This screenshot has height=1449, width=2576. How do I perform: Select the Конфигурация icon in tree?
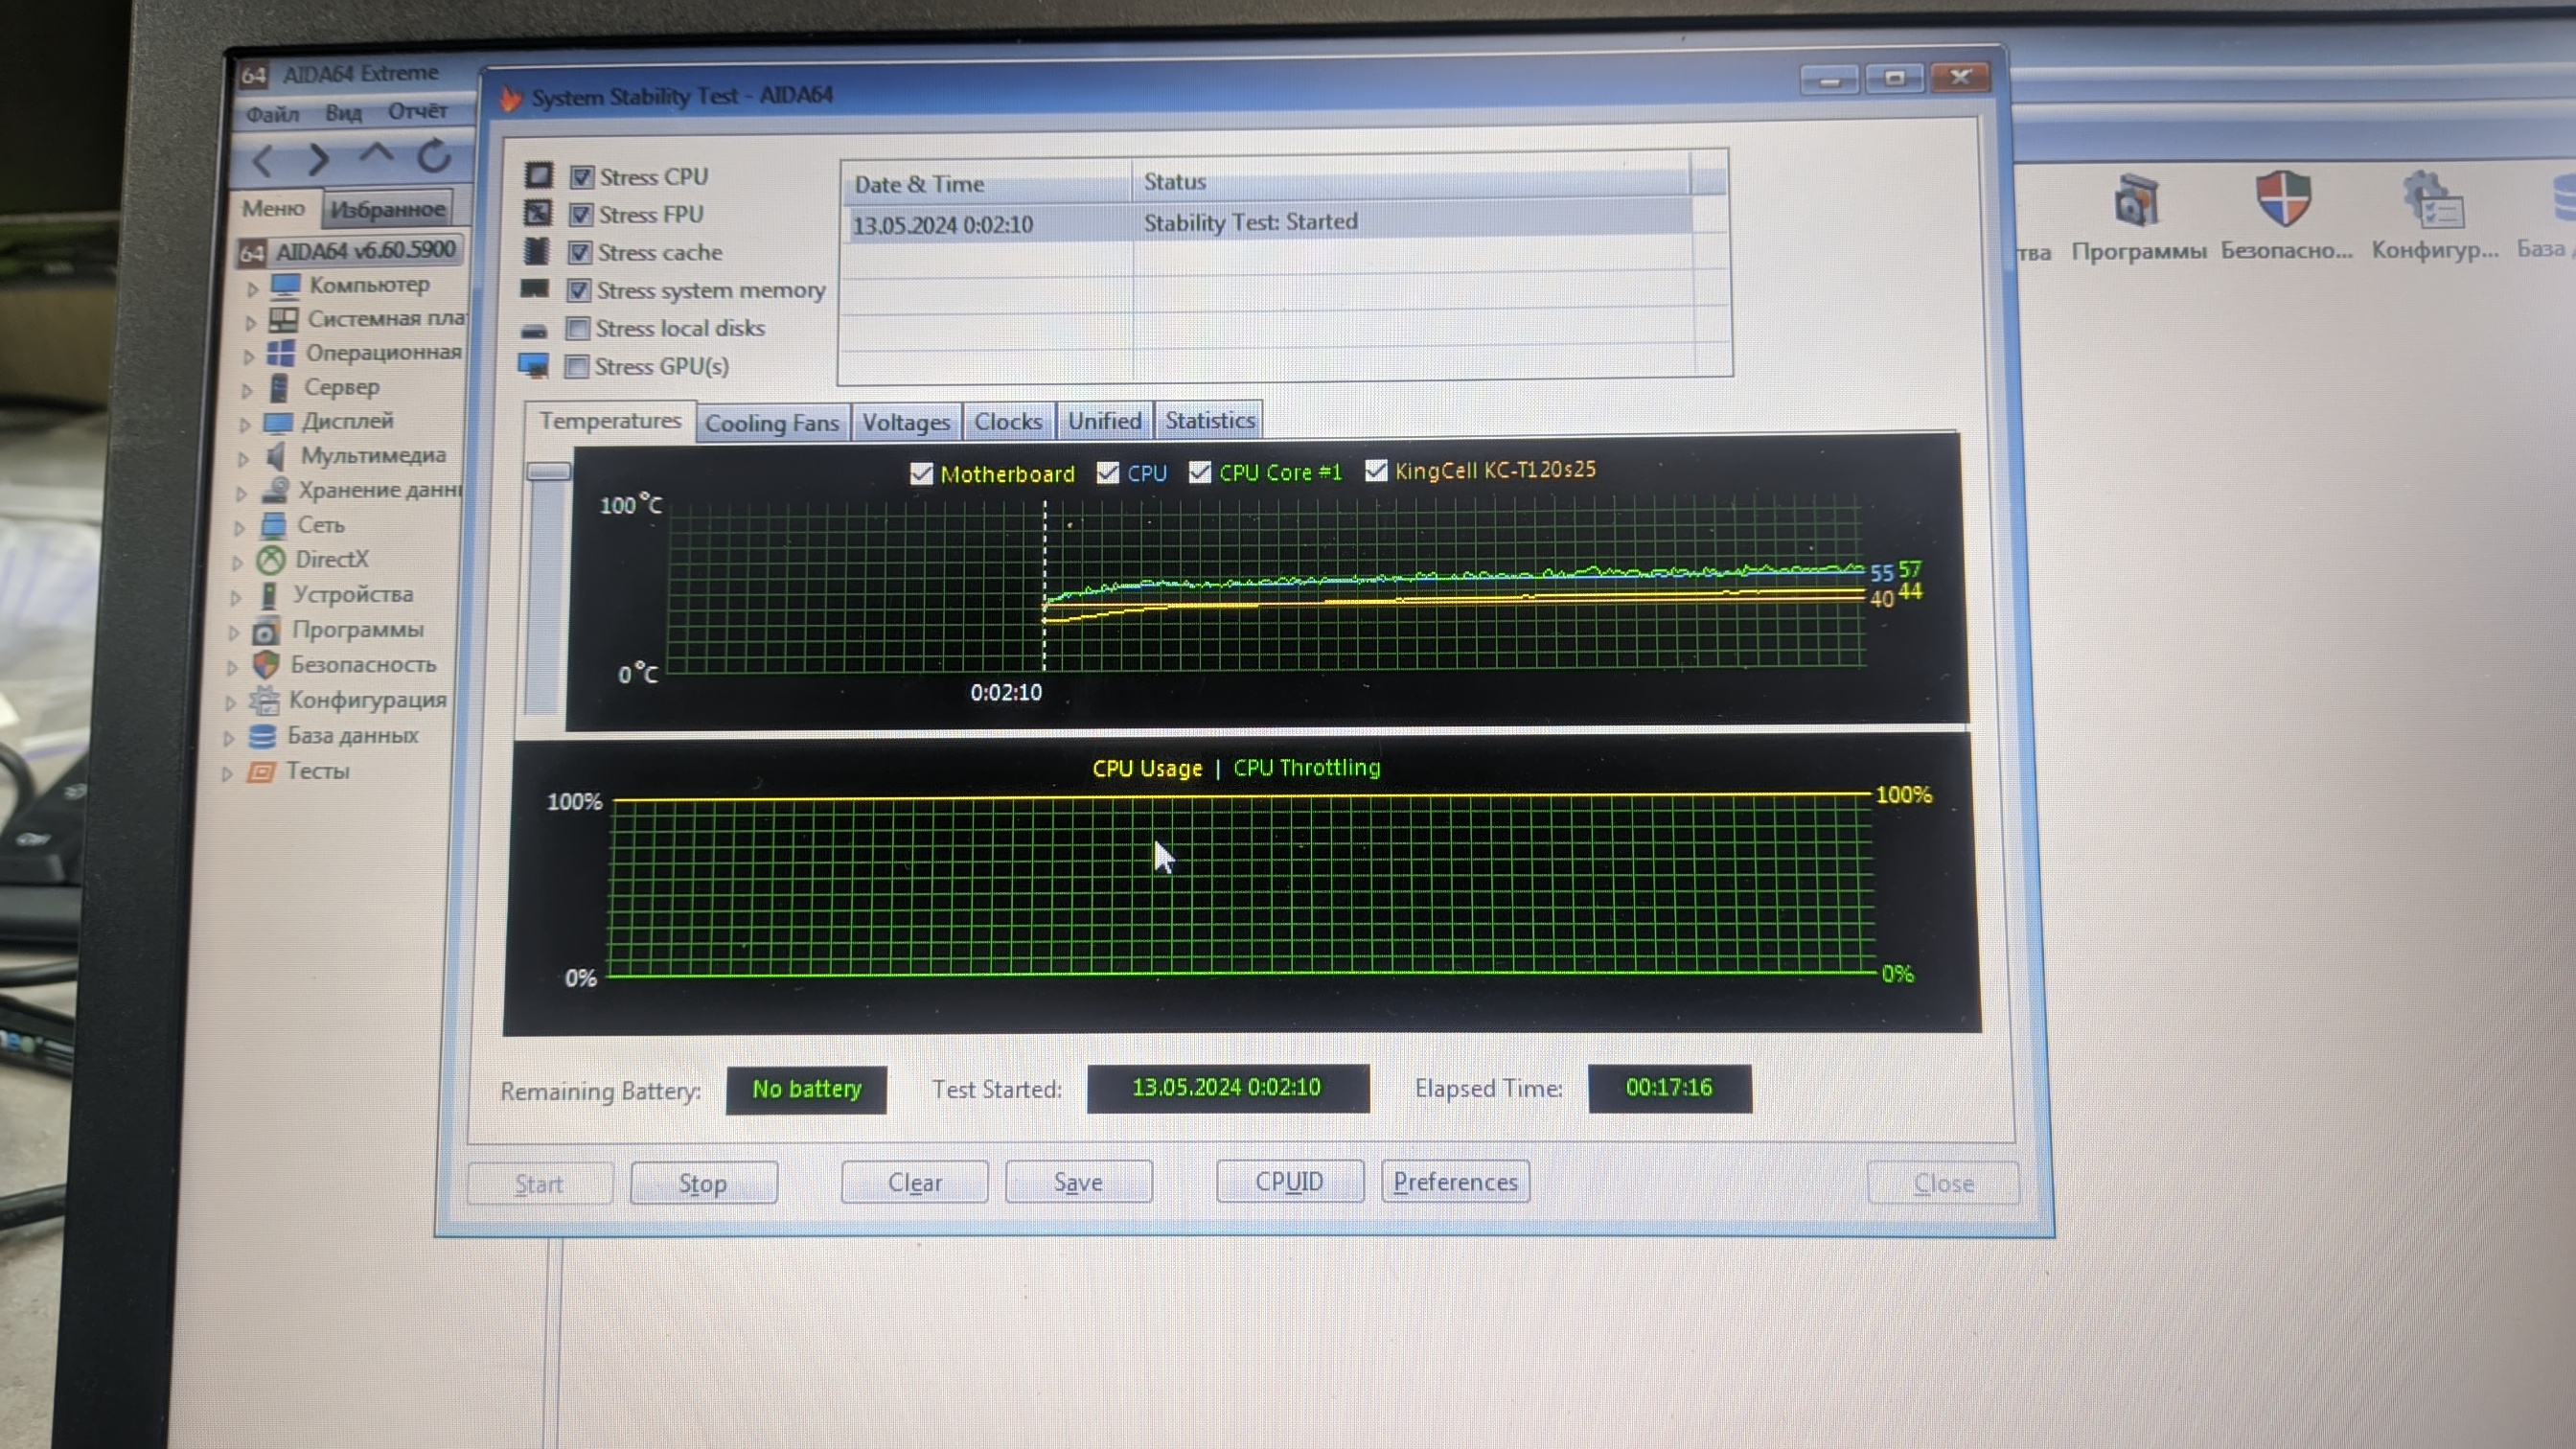(x=264, y=701)
